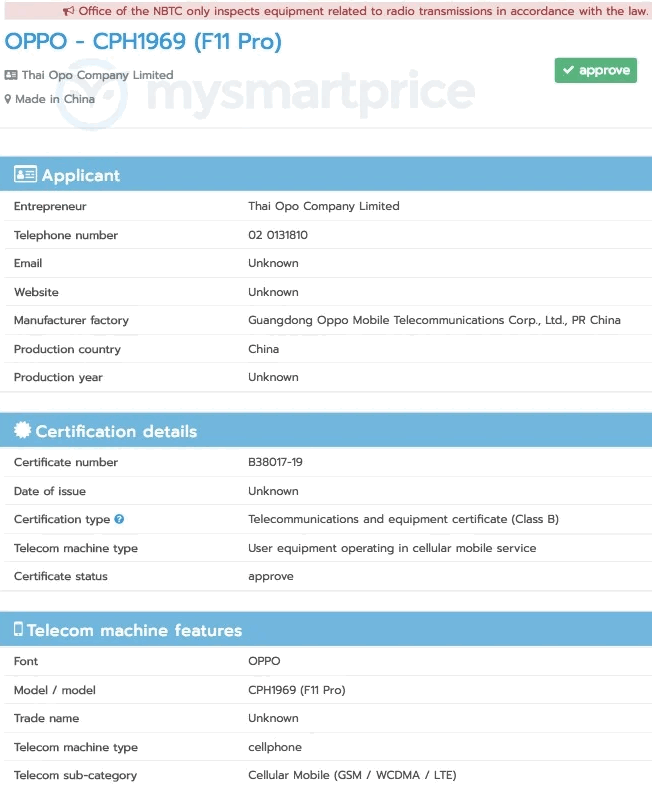Click the Date of issue label

[50, 491]
